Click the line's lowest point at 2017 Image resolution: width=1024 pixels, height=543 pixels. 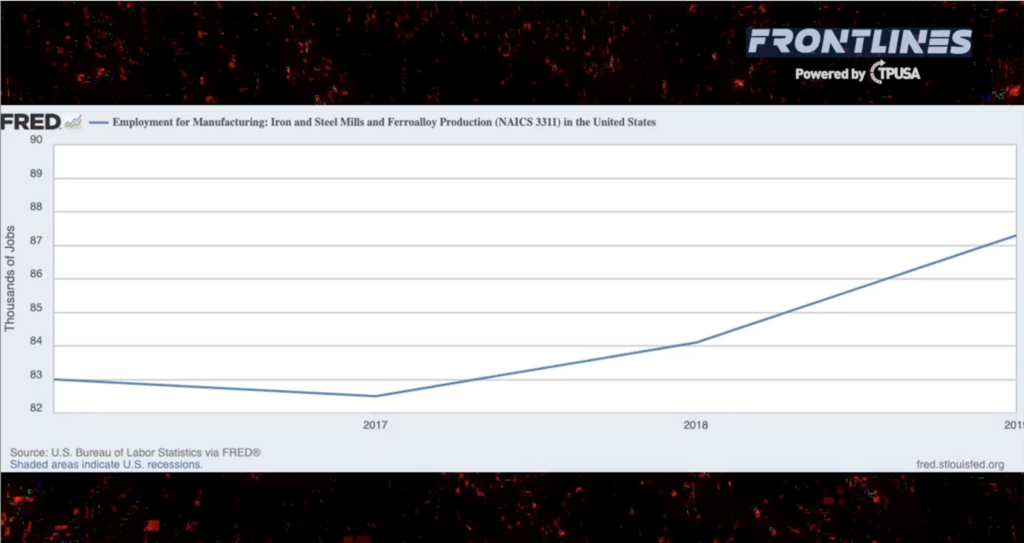375,396
